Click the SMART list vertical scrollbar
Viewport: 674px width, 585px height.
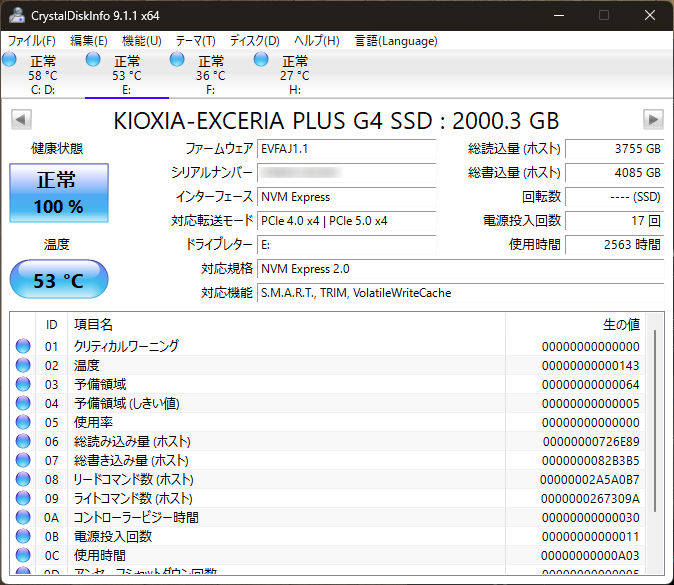(655, 421)
